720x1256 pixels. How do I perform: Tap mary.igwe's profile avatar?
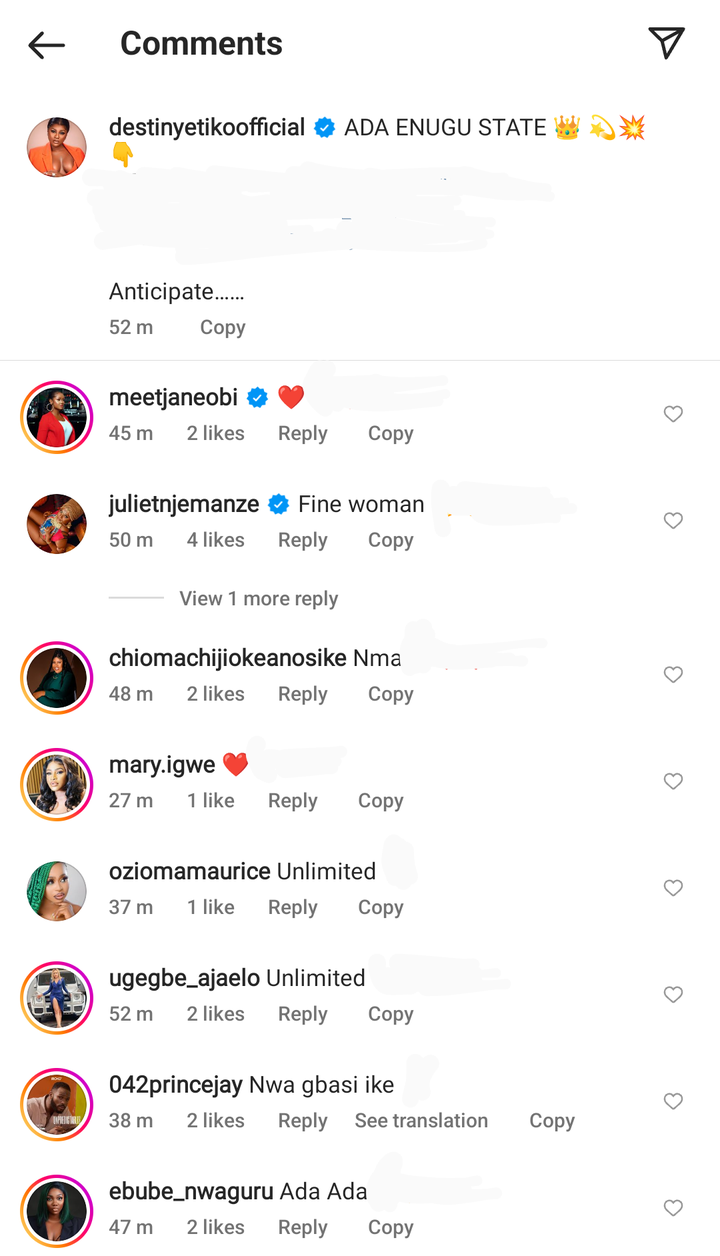tap(56, 782)
